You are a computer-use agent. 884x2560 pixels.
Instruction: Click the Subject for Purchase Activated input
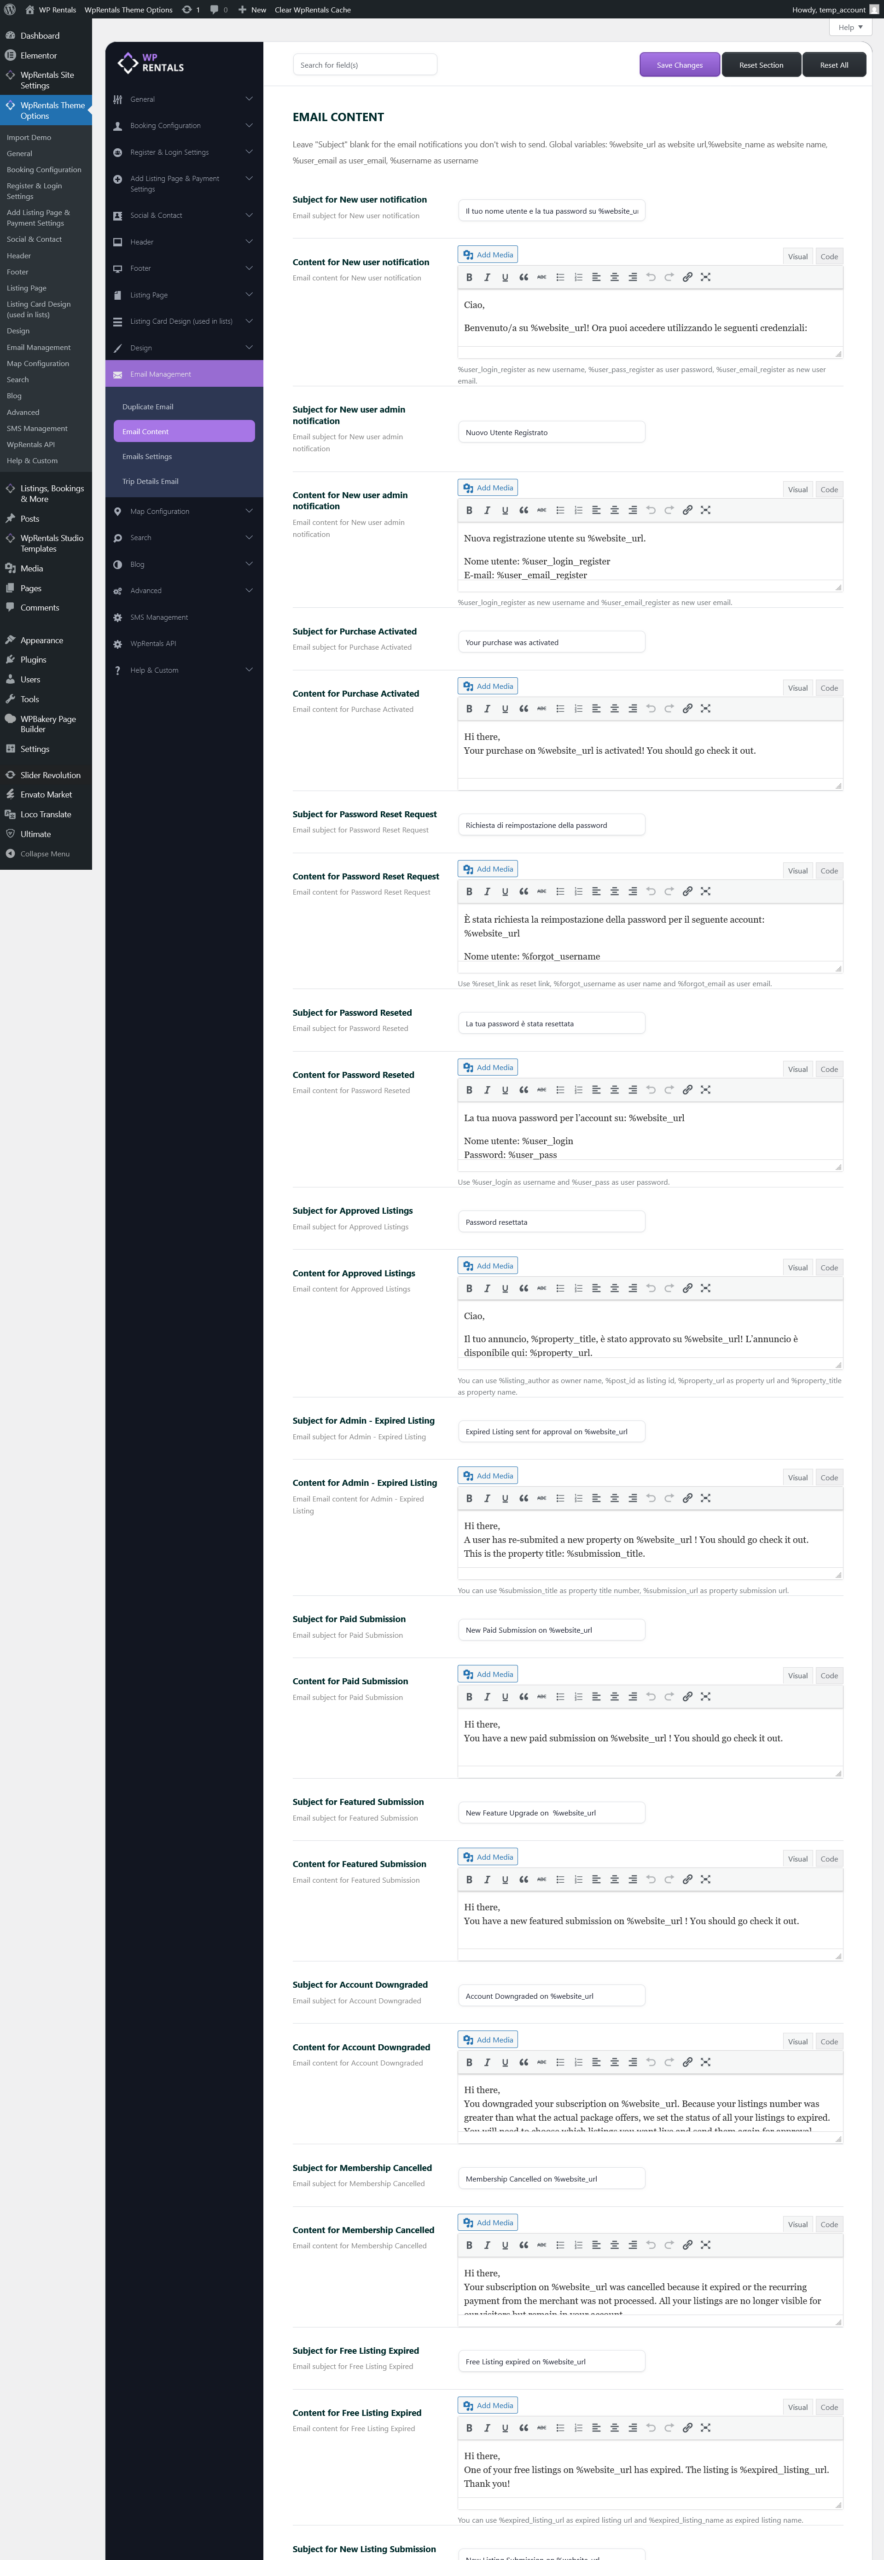551,643
